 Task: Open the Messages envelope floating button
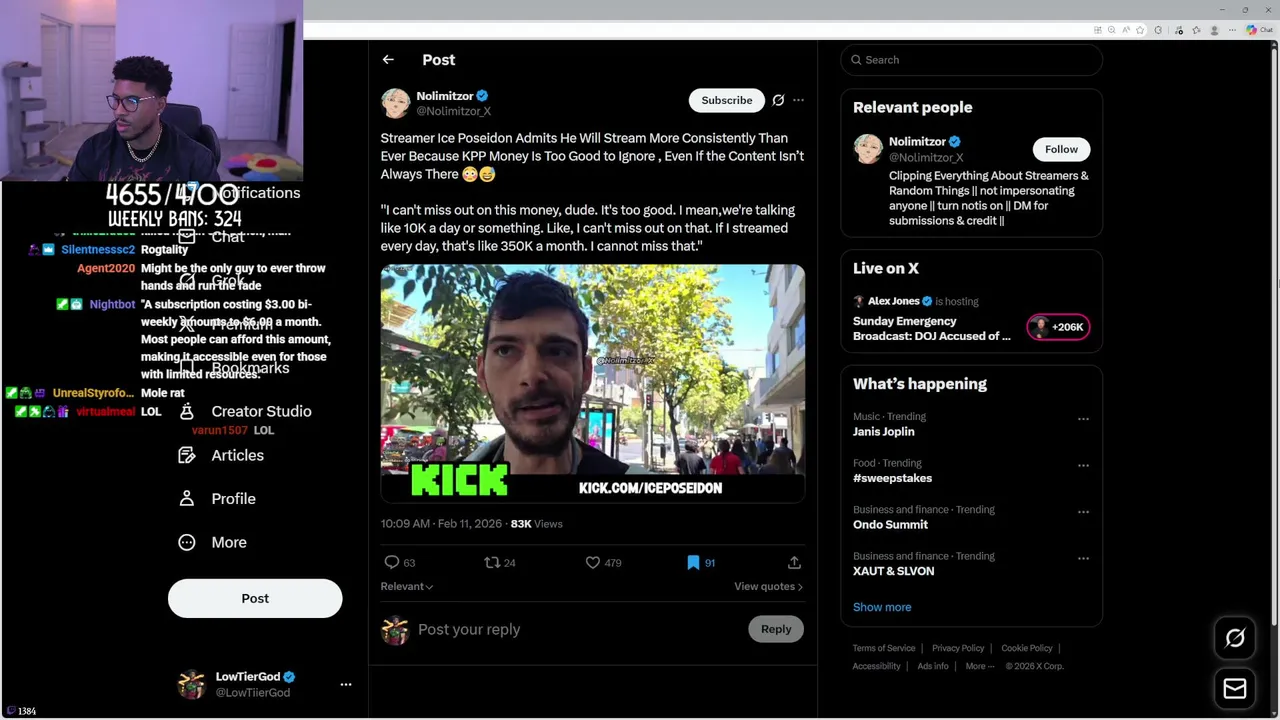pyautogui.click(x=1235, y=688)
